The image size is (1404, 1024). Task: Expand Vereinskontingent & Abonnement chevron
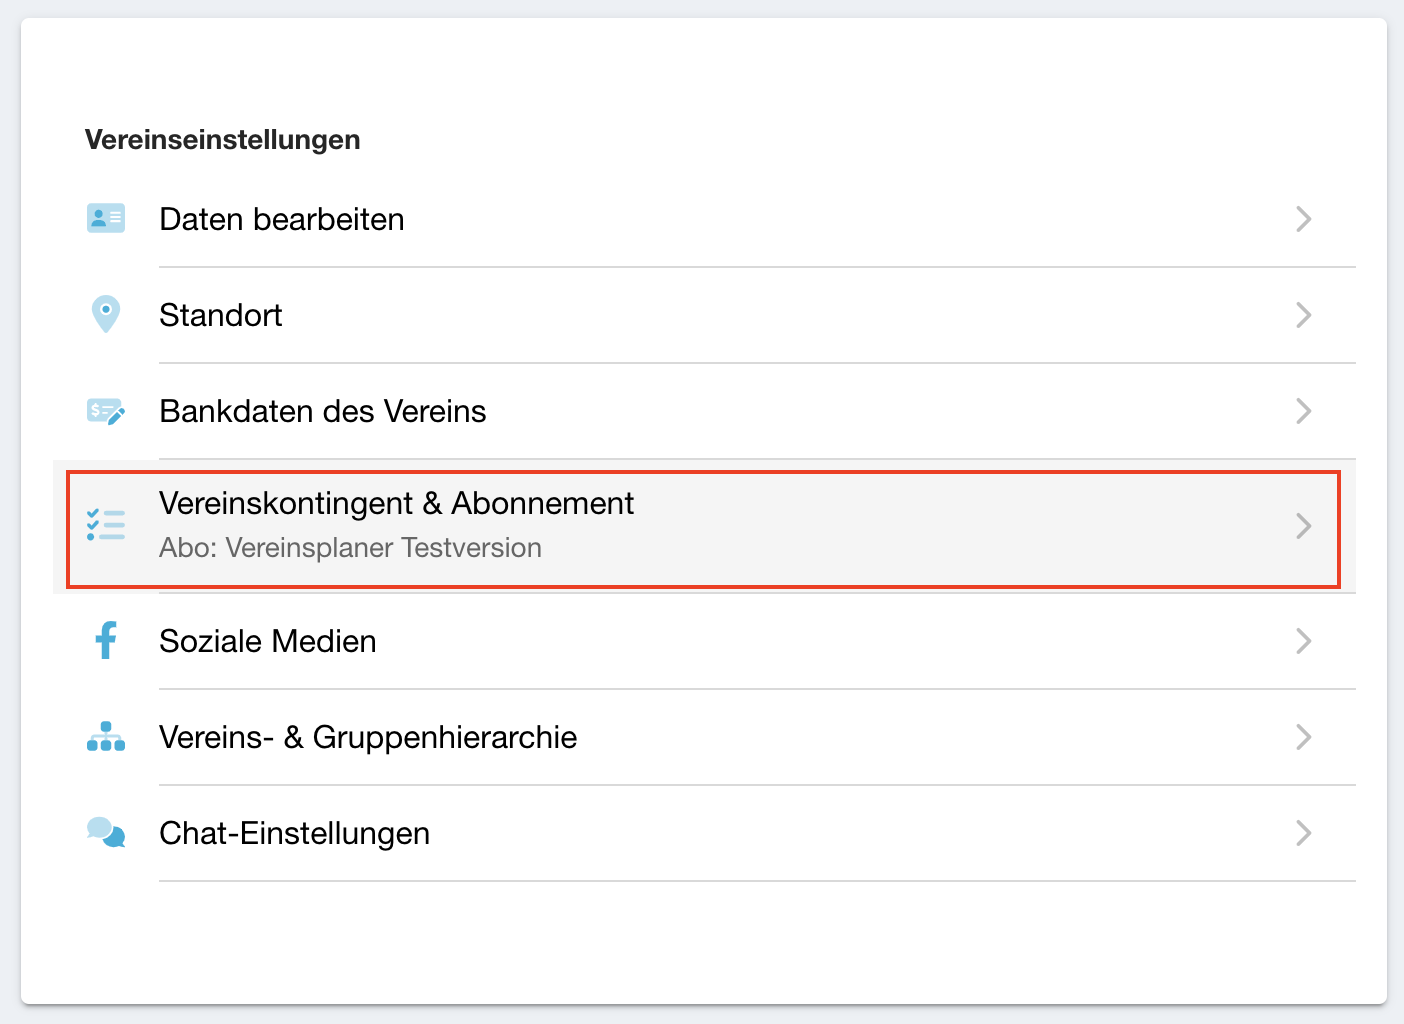tap(1303, 526)
